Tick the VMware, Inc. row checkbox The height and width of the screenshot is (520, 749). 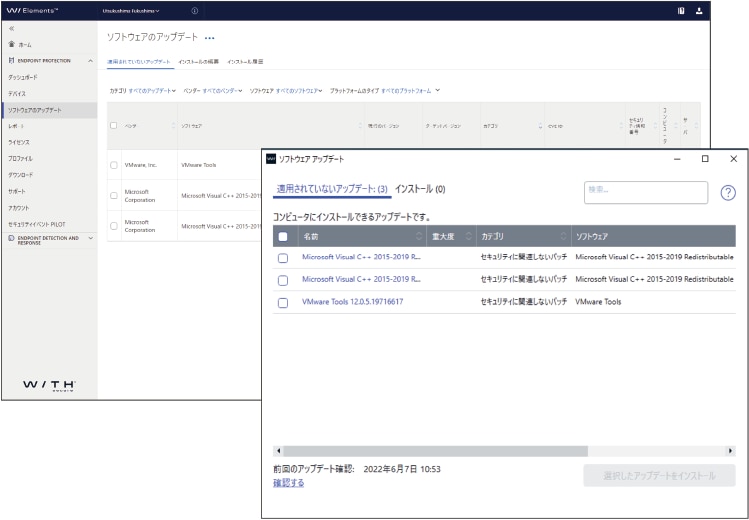pos(114,165)
